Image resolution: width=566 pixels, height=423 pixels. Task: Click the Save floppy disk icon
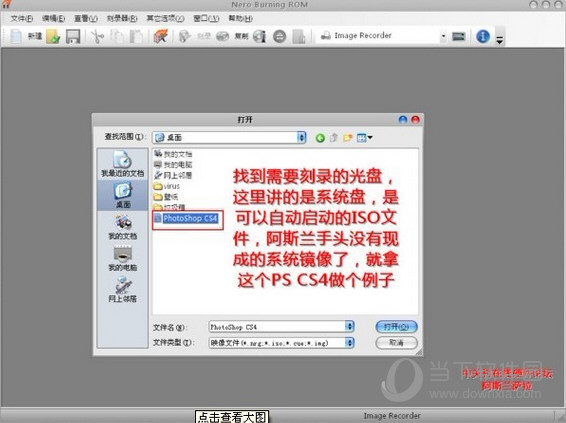point(73,36)
